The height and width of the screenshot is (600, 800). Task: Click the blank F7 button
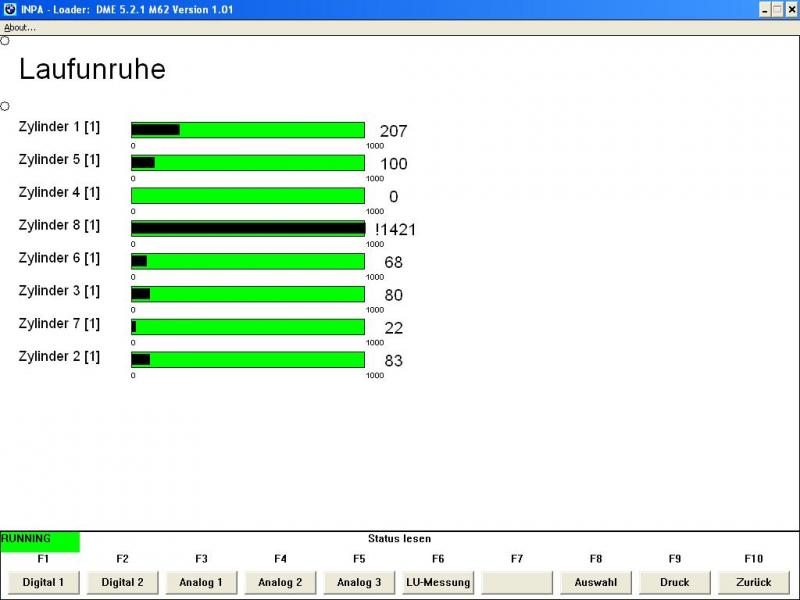pos(517,582)
